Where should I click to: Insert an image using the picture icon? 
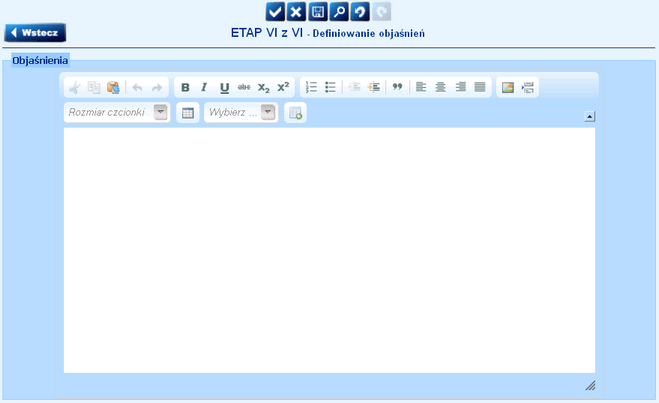tap(507, 87)
